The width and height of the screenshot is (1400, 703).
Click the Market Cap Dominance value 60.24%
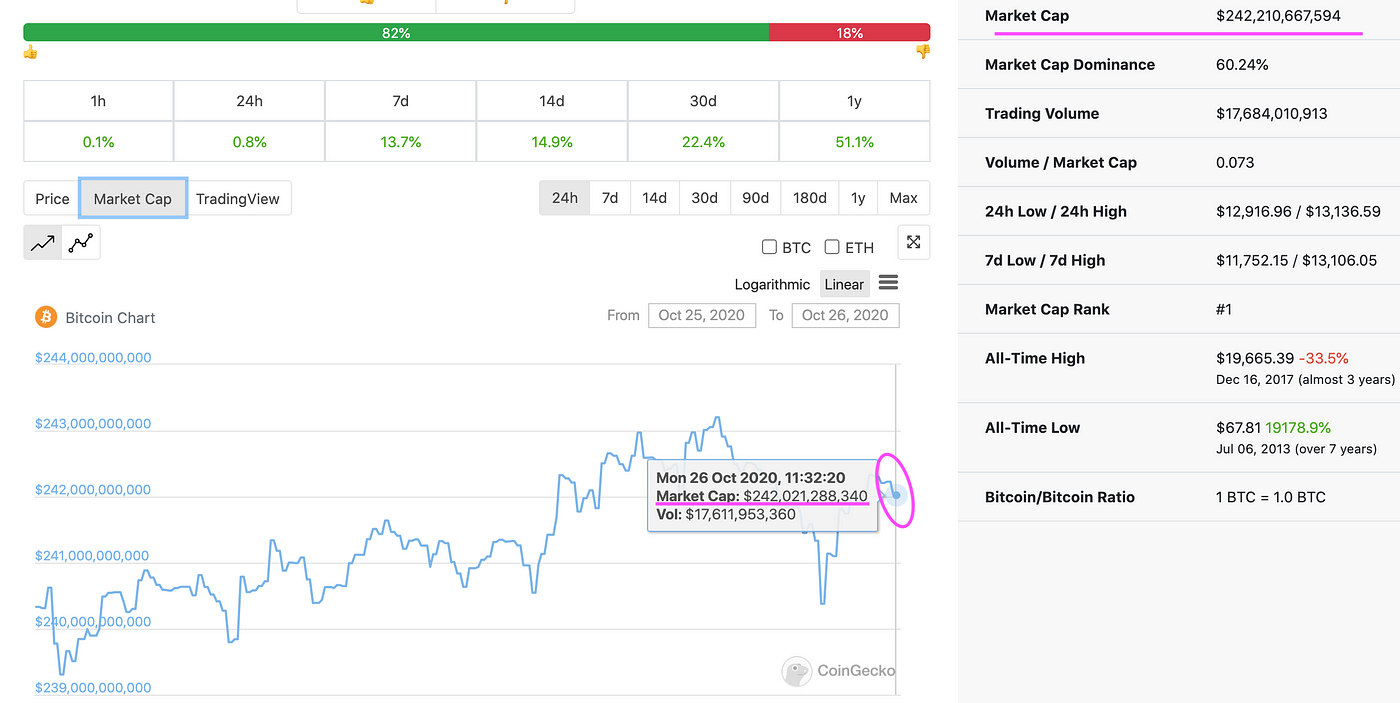pos(1242,65)
